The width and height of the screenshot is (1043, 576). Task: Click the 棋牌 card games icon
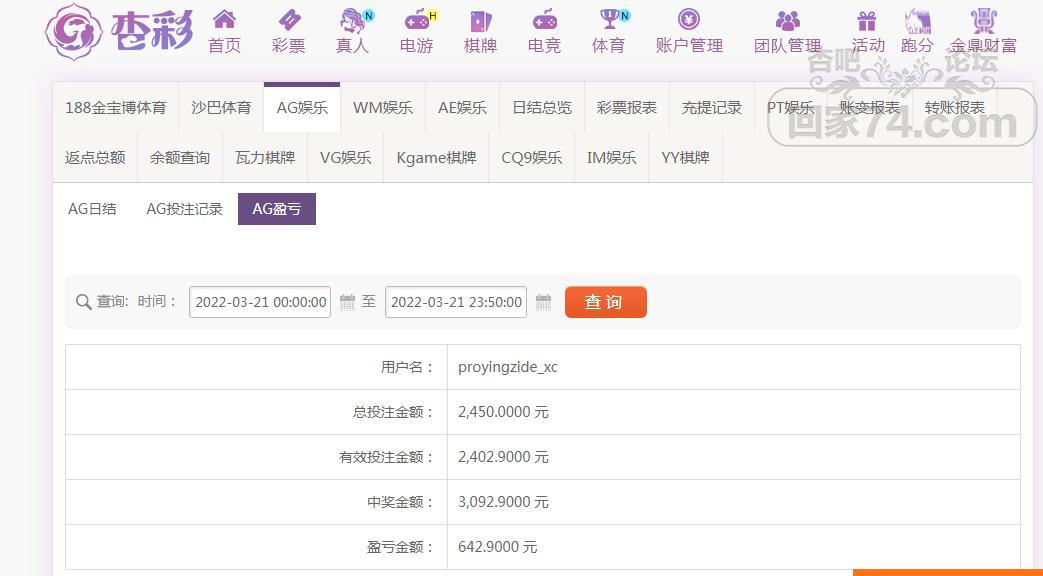481,20
